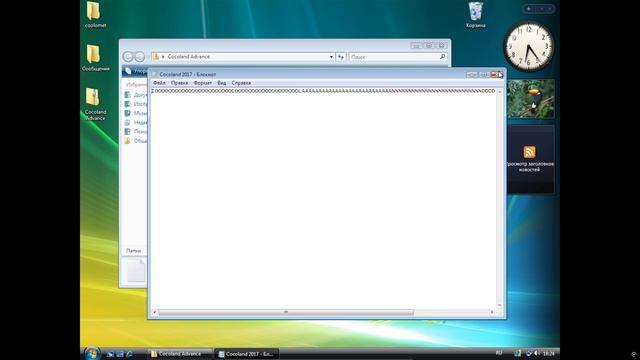Click the Notepad horizontal scrollbar thumb
This screenshot has height=360, width=640.
[x=286, y=312]
